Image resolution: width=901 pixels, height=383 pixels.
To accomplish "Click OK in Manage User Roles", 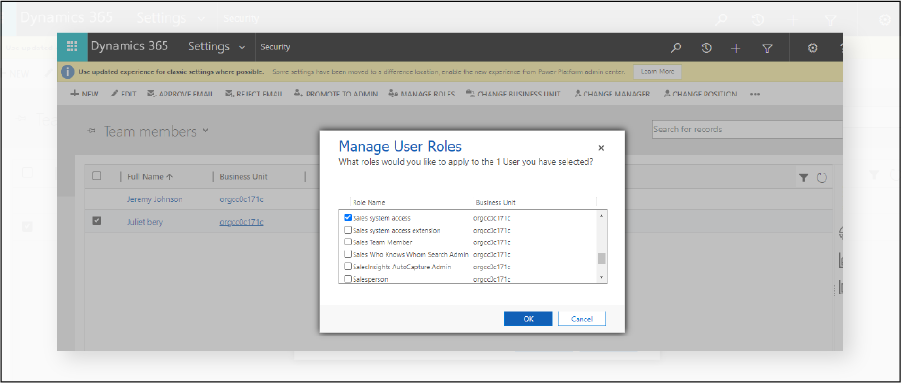I will coord(528,319).
